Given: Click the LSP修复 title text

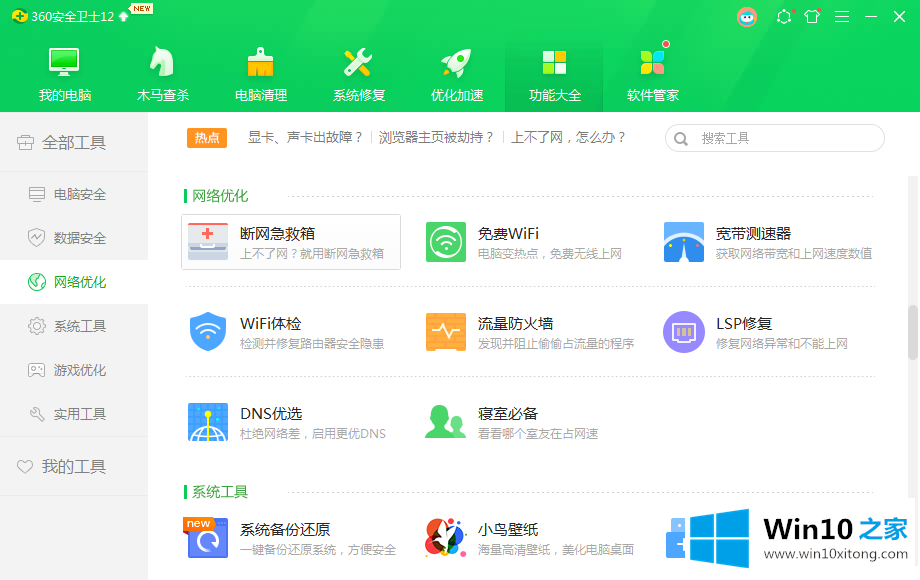Looking at the screenshot, I should [744, 324].
